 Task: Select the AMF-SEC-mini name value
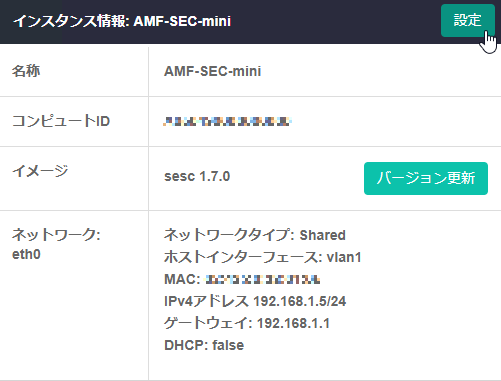tap(212, 71)
